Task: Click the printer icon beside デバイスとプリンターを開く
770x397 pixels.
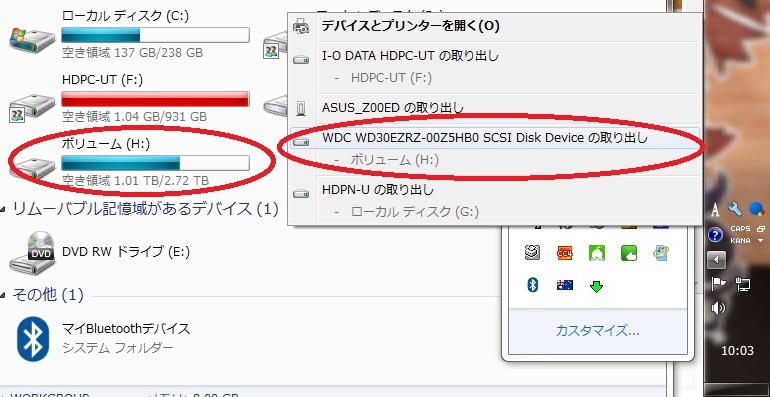Action: tap(301, 26)
